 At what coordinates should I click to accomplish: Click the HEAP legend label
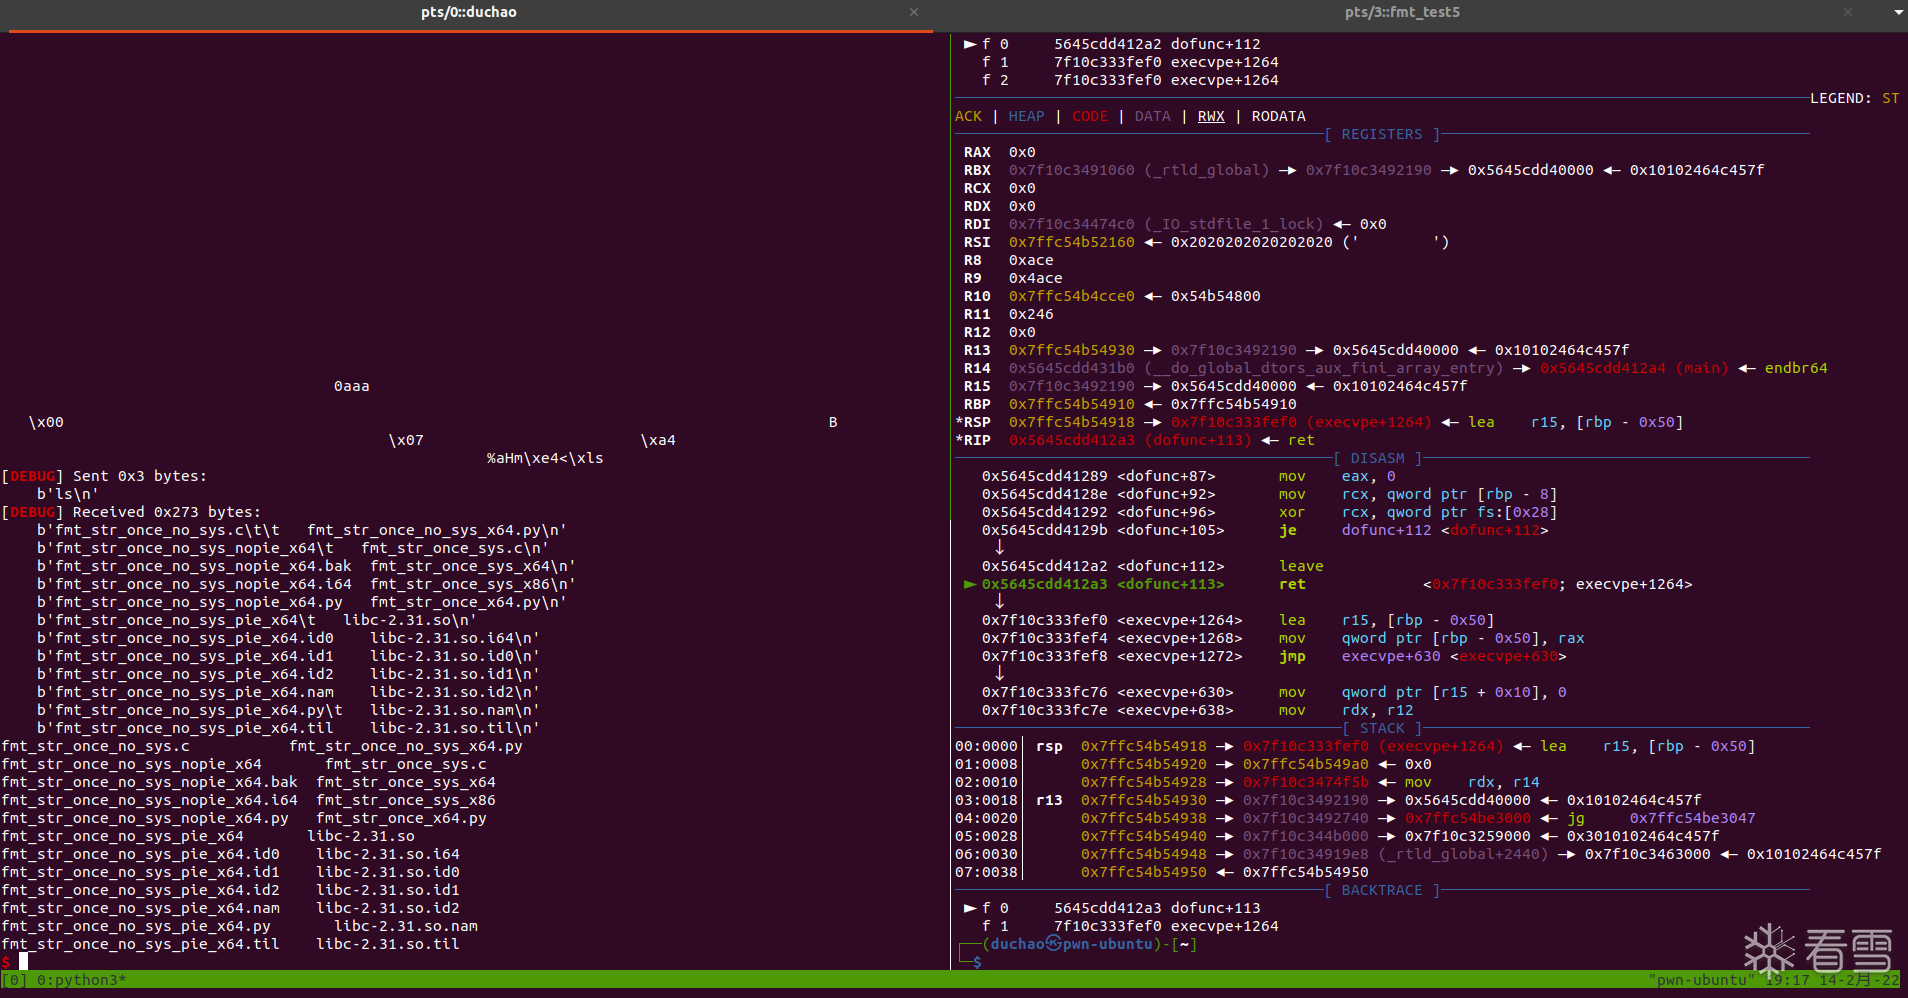(x=1026, y=116)
